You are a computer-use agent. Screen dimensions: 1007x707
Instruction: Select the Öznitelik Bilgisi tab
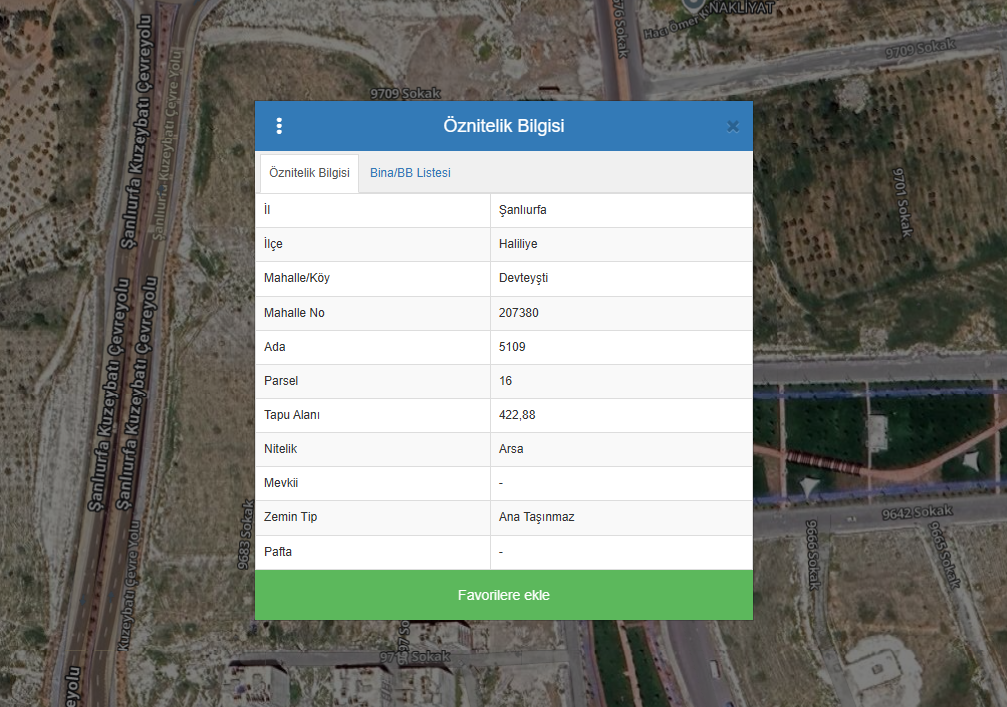309,173
